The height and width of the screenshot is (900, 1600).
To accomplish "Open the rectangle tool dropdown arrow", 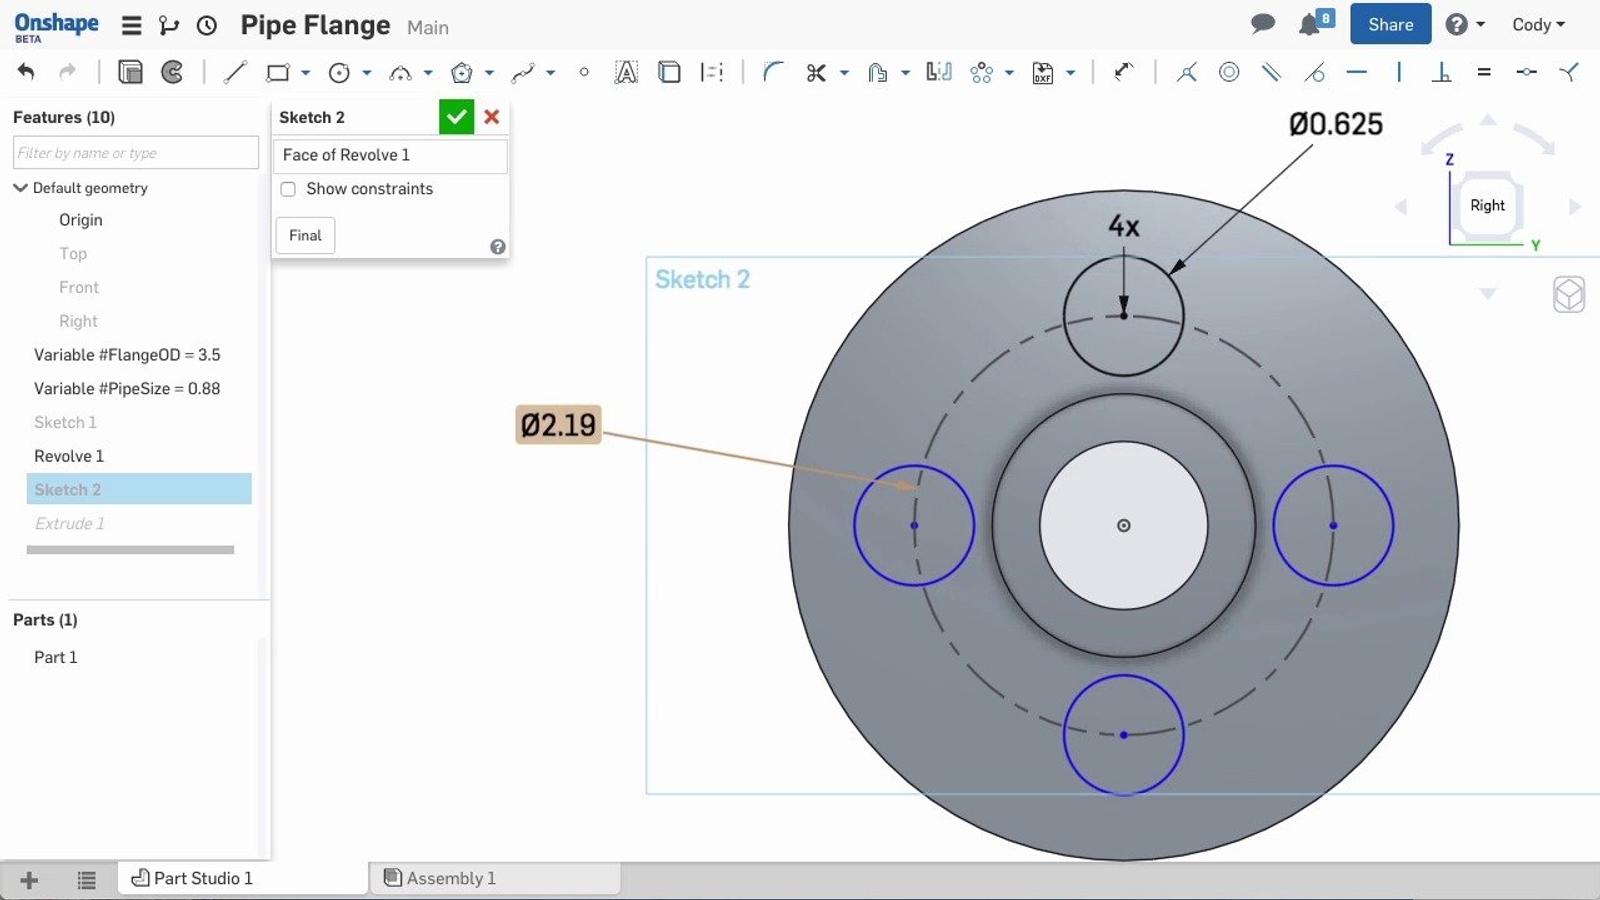I will pyautogui.click(x=306, y=73).
